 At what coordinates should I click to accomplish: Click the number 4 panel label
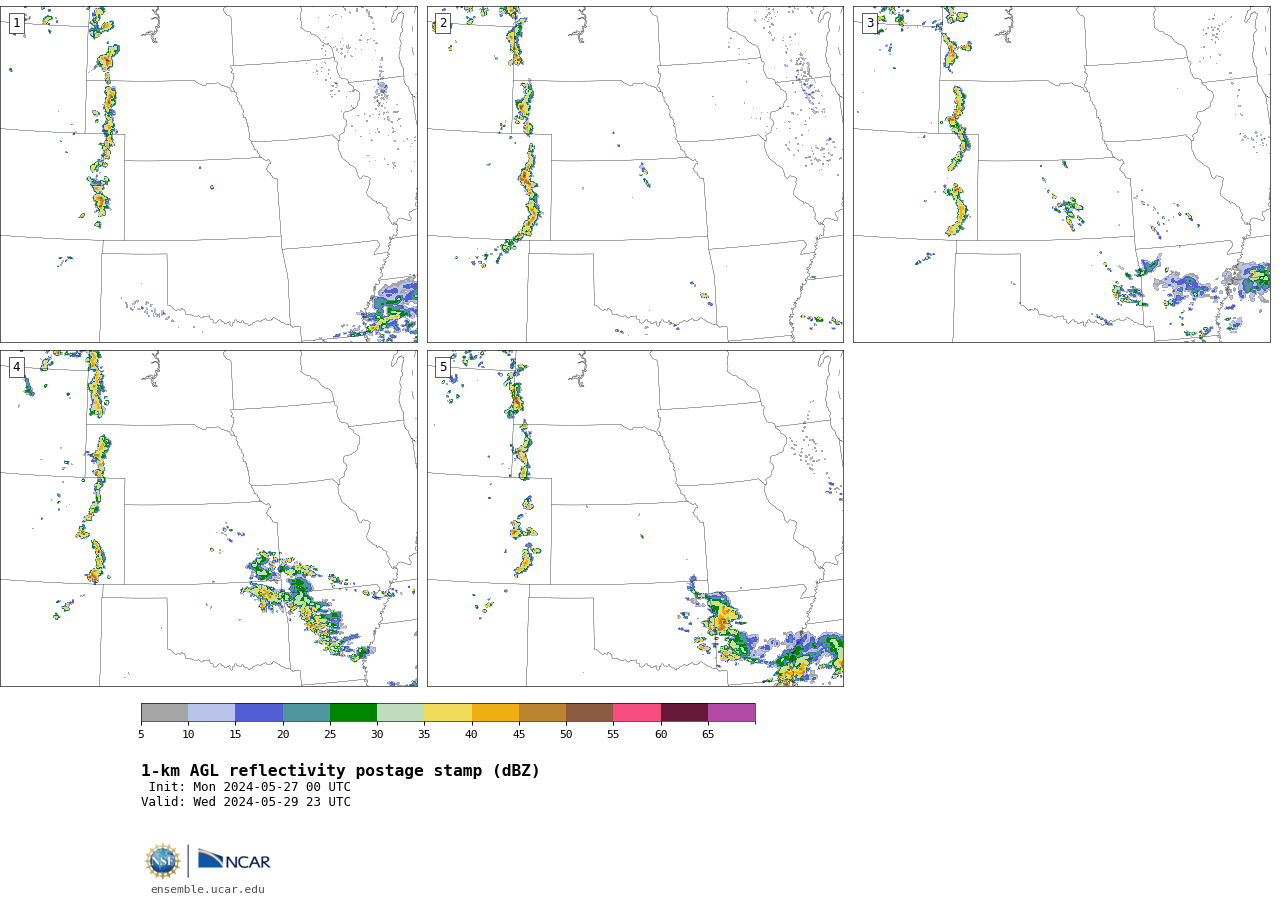[17, 367]
